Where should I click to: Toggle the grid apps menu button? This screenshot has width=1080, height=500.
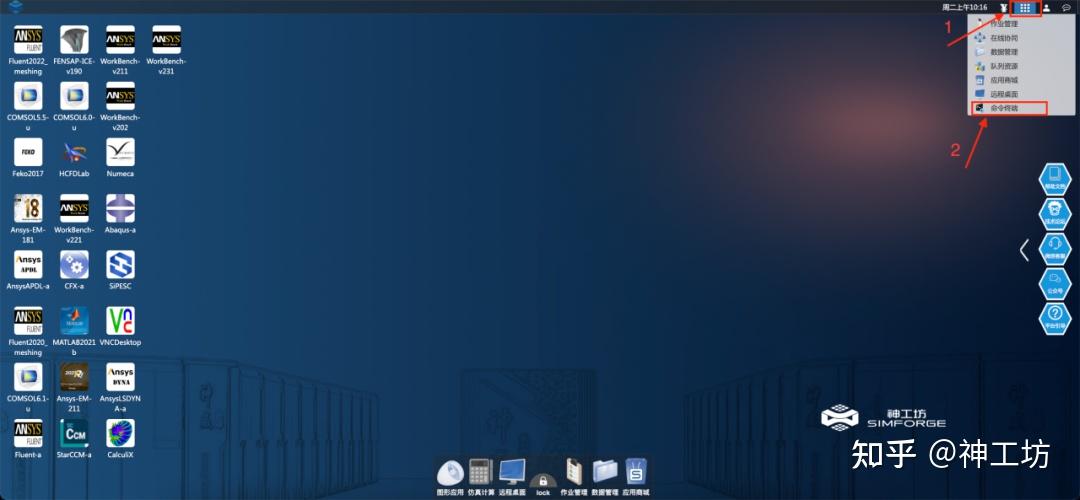click(x=1026, y=8)
